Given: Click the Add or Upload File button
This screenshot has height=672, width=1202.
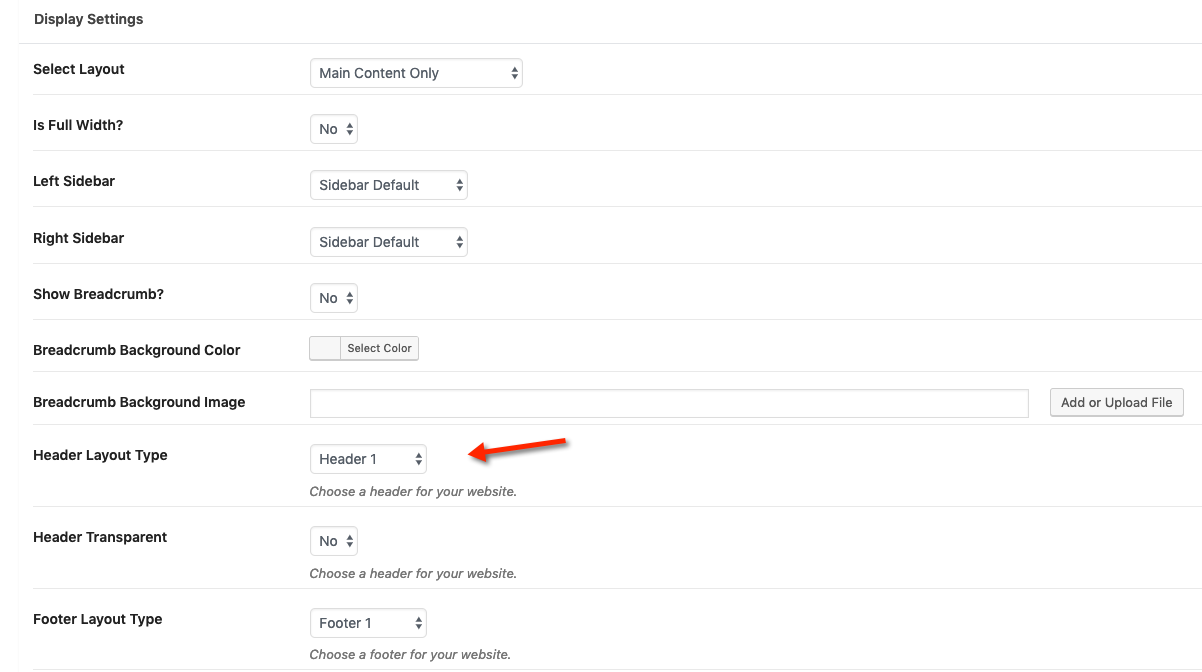Looking at the screenshot, I should coord(1116,402).
